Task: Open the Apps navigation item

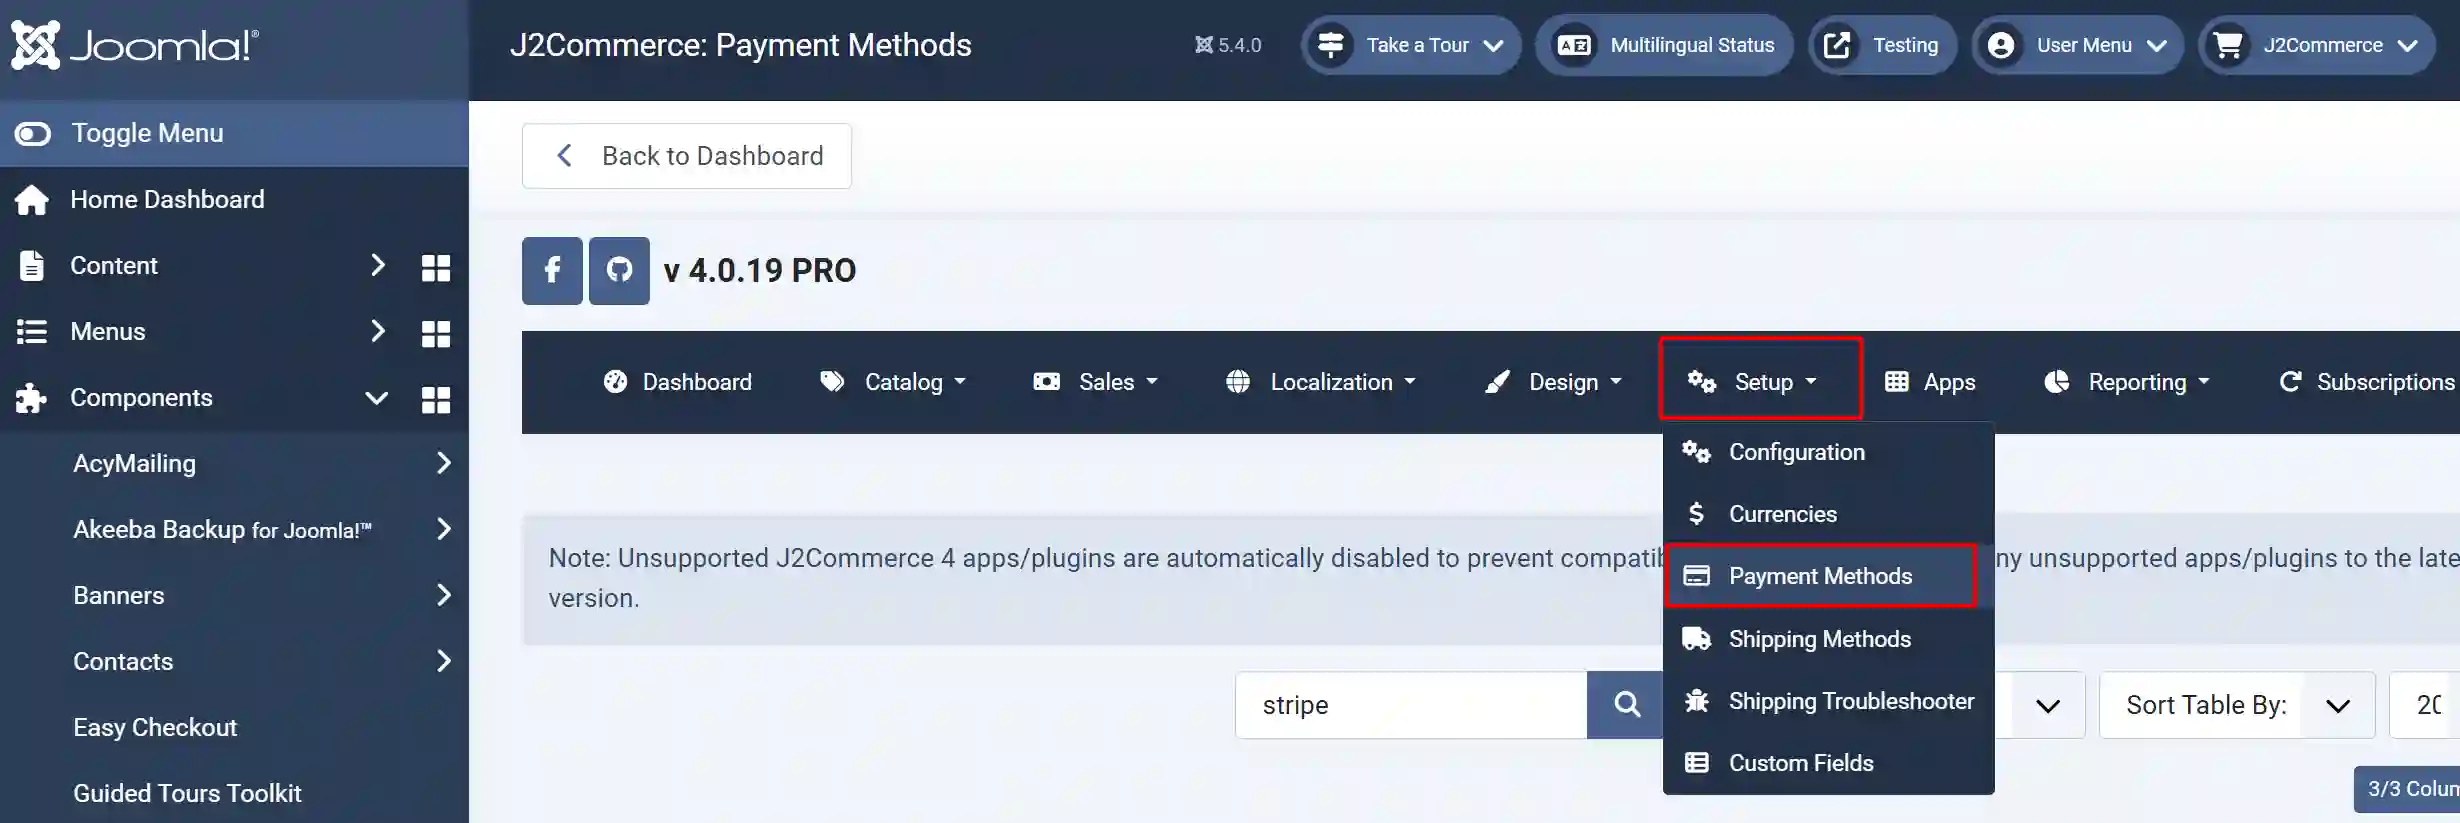Action: [1930, 382]
